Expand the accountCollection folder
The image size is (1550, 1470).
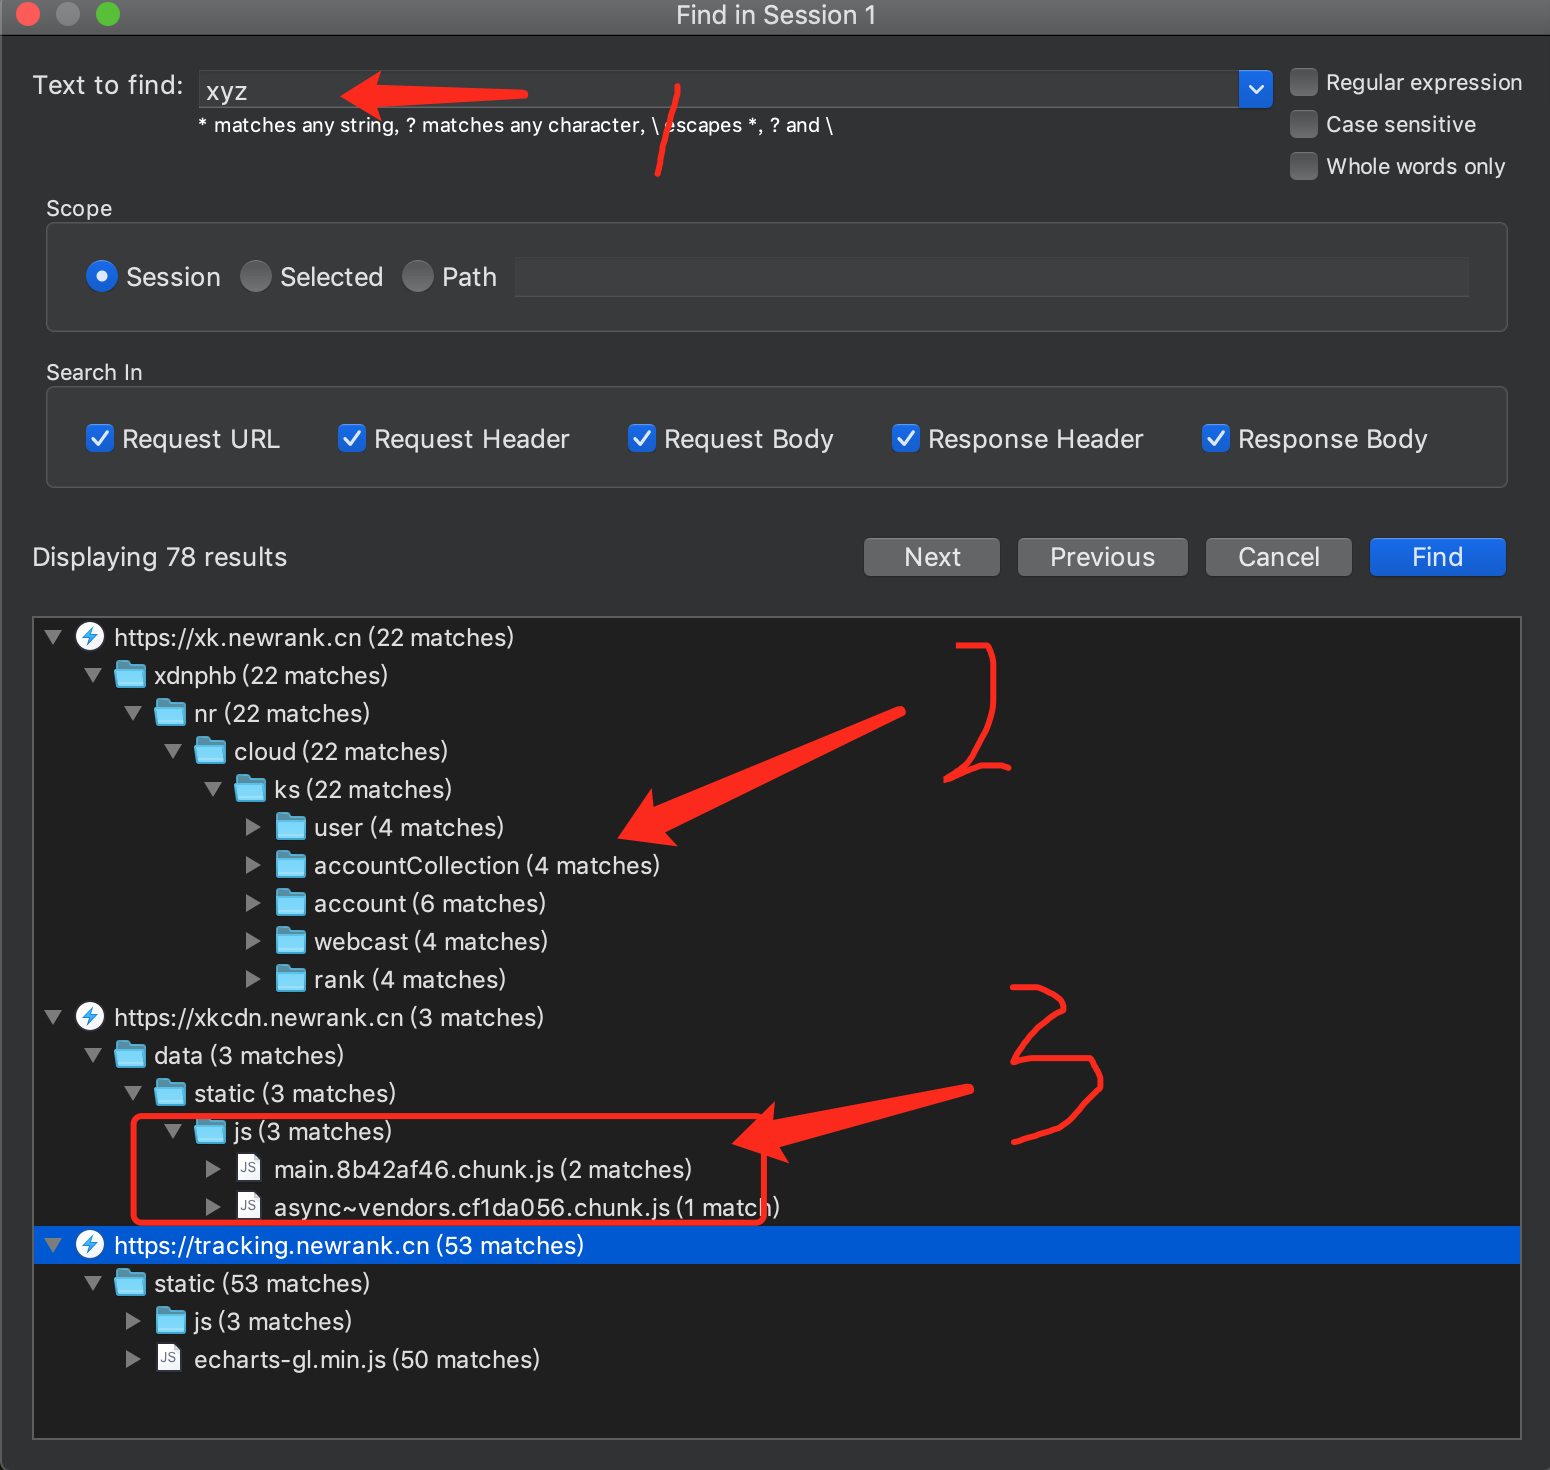tap(253, 864)
